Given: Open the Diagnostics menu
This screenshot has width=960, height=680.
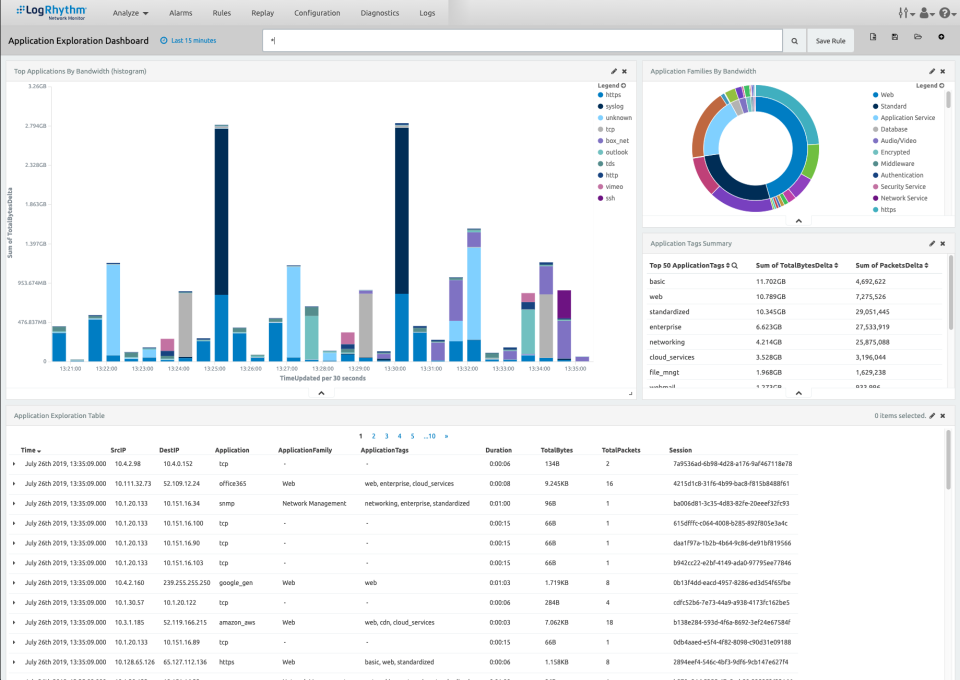Looking at the screenshot, I should tap(380, 13).
